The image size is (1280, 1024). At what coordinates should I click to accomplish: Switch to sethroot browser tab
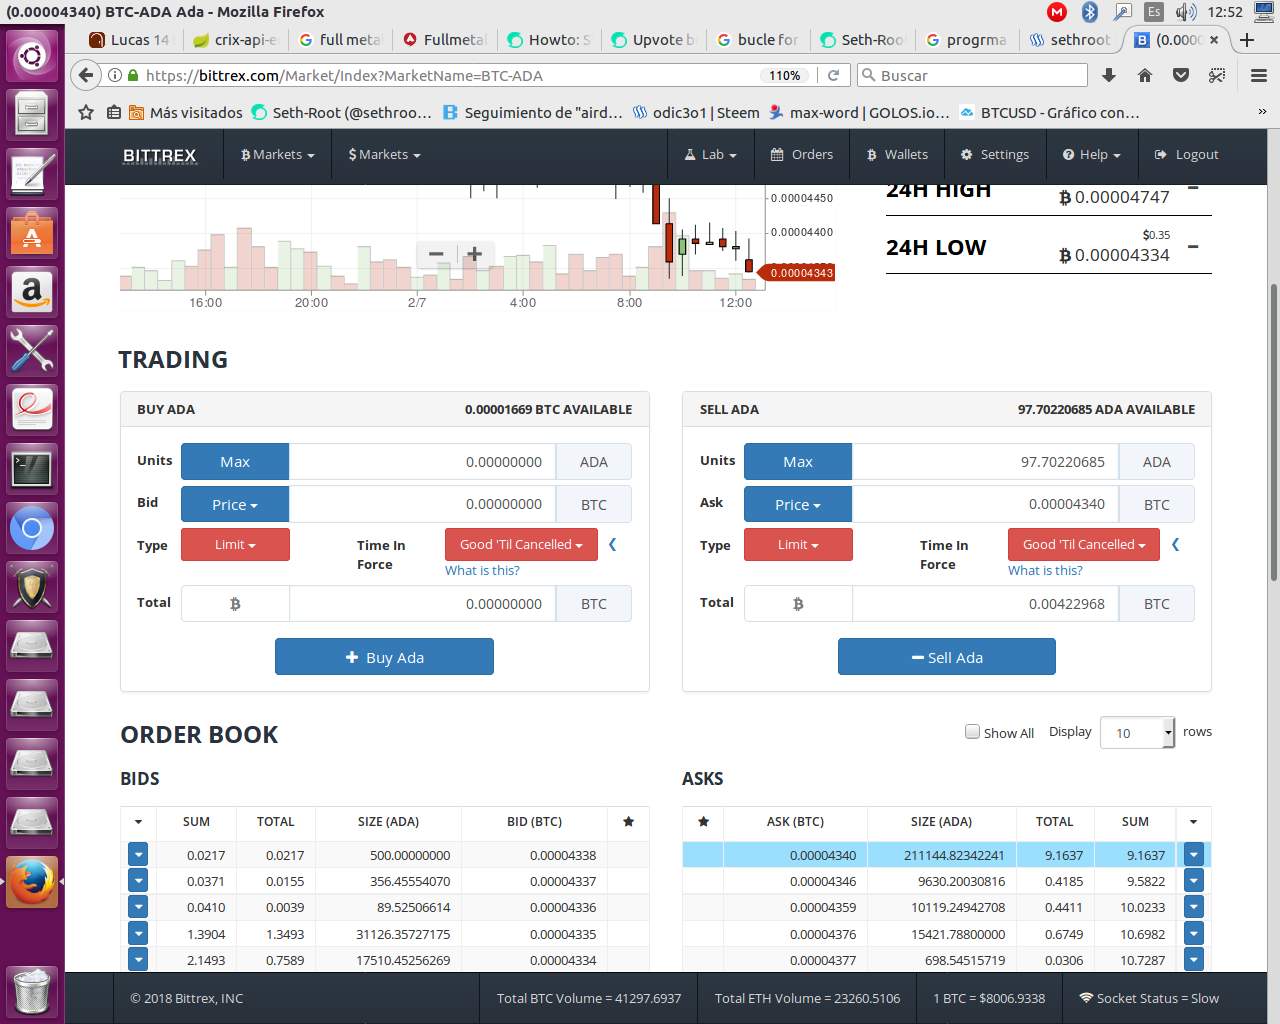1069,40
